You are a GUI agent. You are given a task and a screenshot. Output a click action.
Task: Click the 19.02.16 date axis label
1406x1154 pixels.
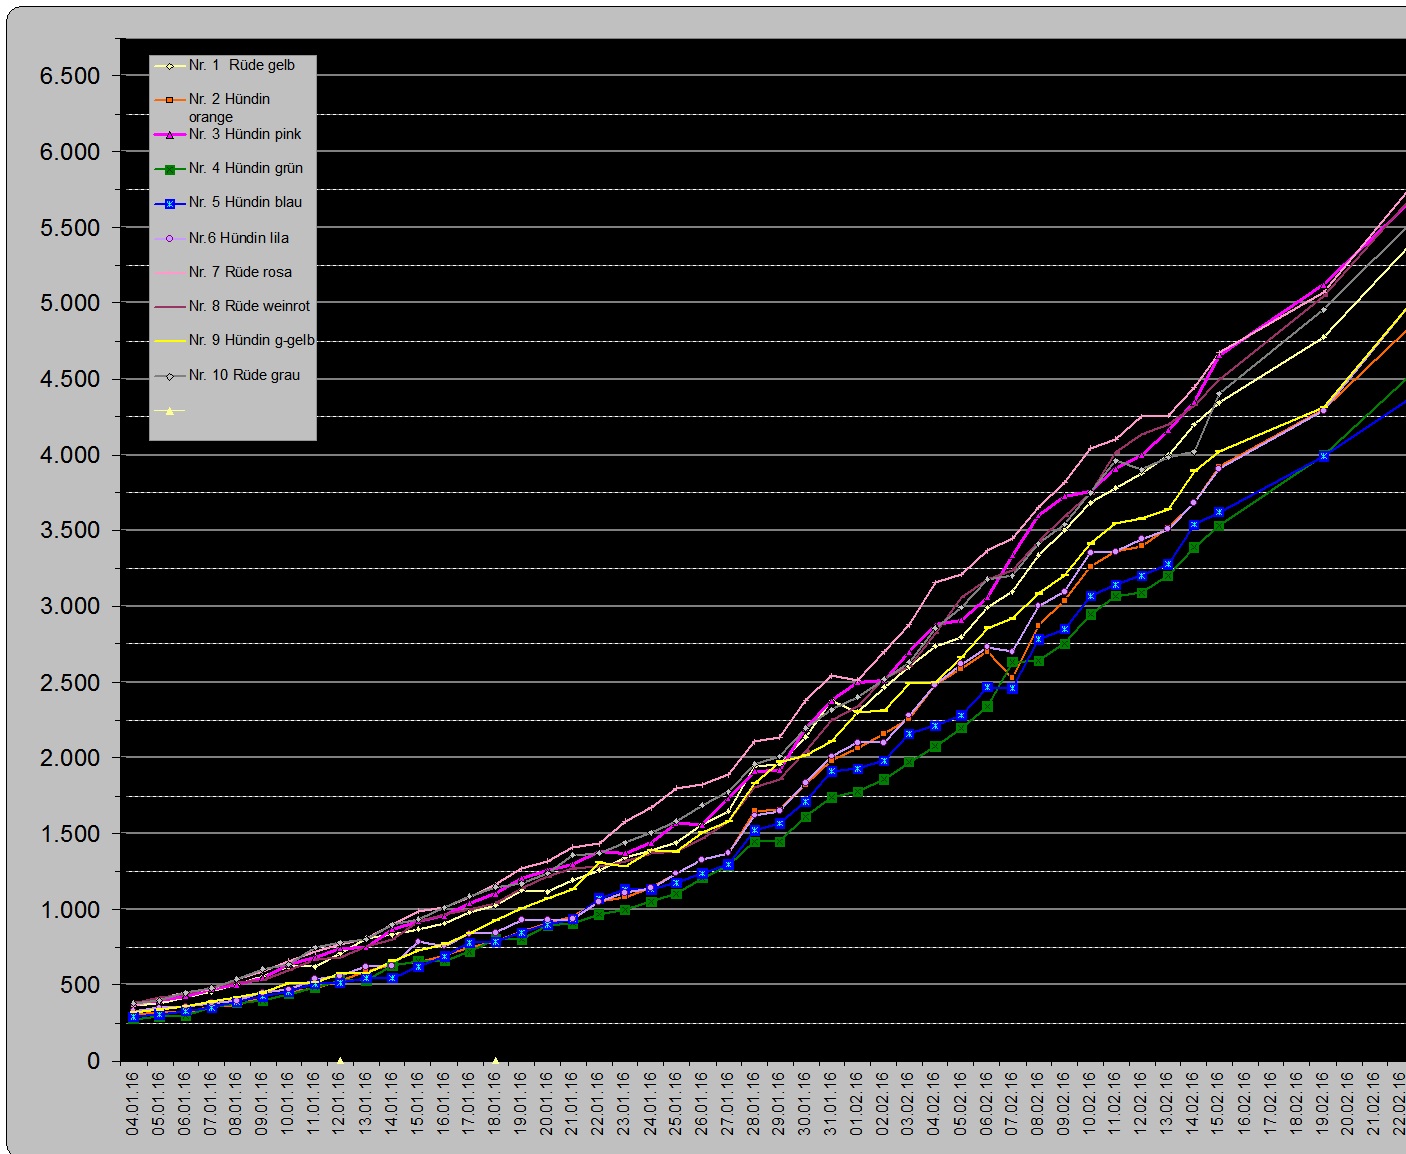click(x=1323, y=1104)
